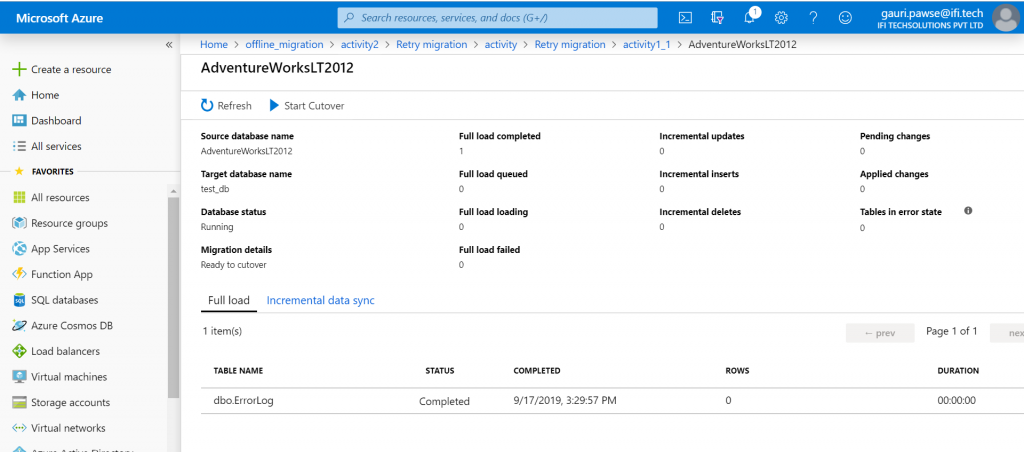
Task: Open the feedback smiley icon
Action: click(x=845, y=18)
